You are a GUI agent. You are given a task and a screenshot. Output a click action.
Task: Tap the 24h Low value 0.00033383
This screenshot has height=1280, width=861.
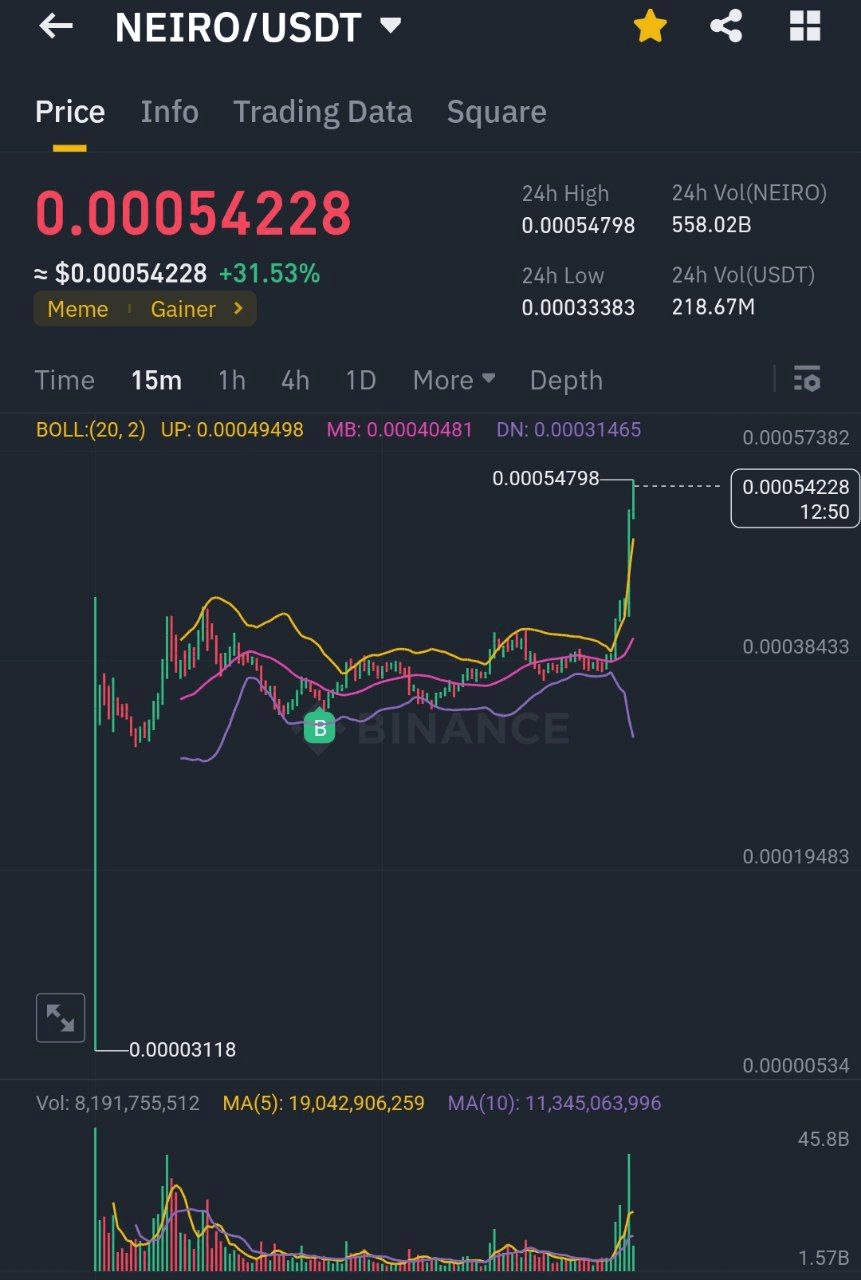(578, 307)
